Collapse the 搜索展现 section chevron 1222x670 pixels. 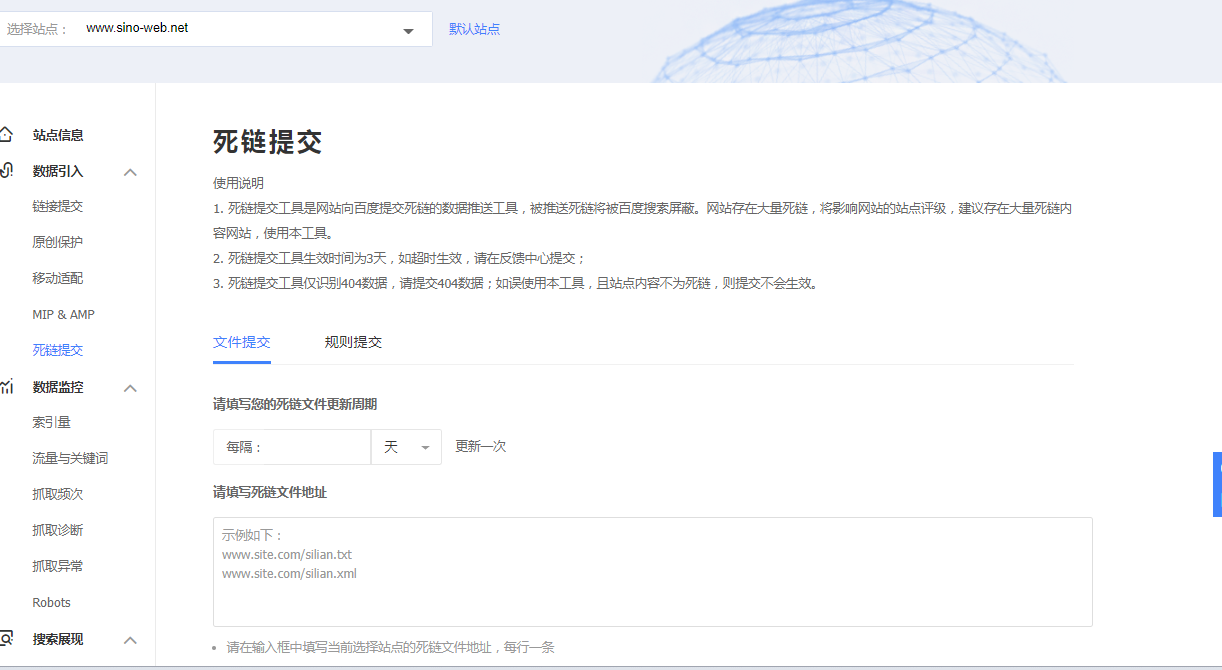[x=130, y=640]
